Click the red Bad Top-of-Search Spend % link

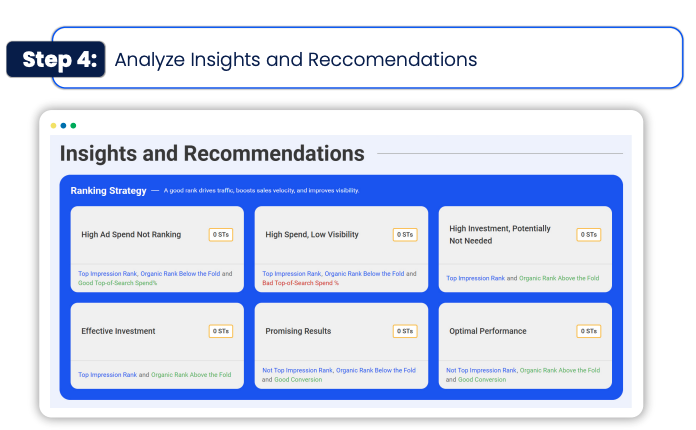click(300, 283)
